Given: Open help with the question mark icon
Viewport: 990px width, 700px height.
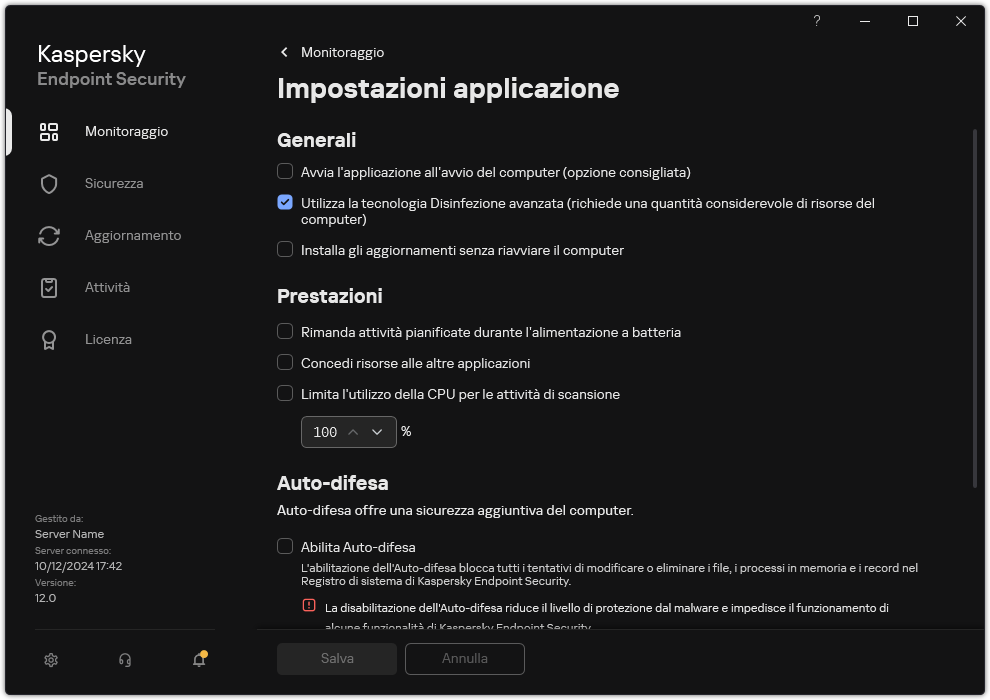Looking at the screenshot, I should (816, 20).
